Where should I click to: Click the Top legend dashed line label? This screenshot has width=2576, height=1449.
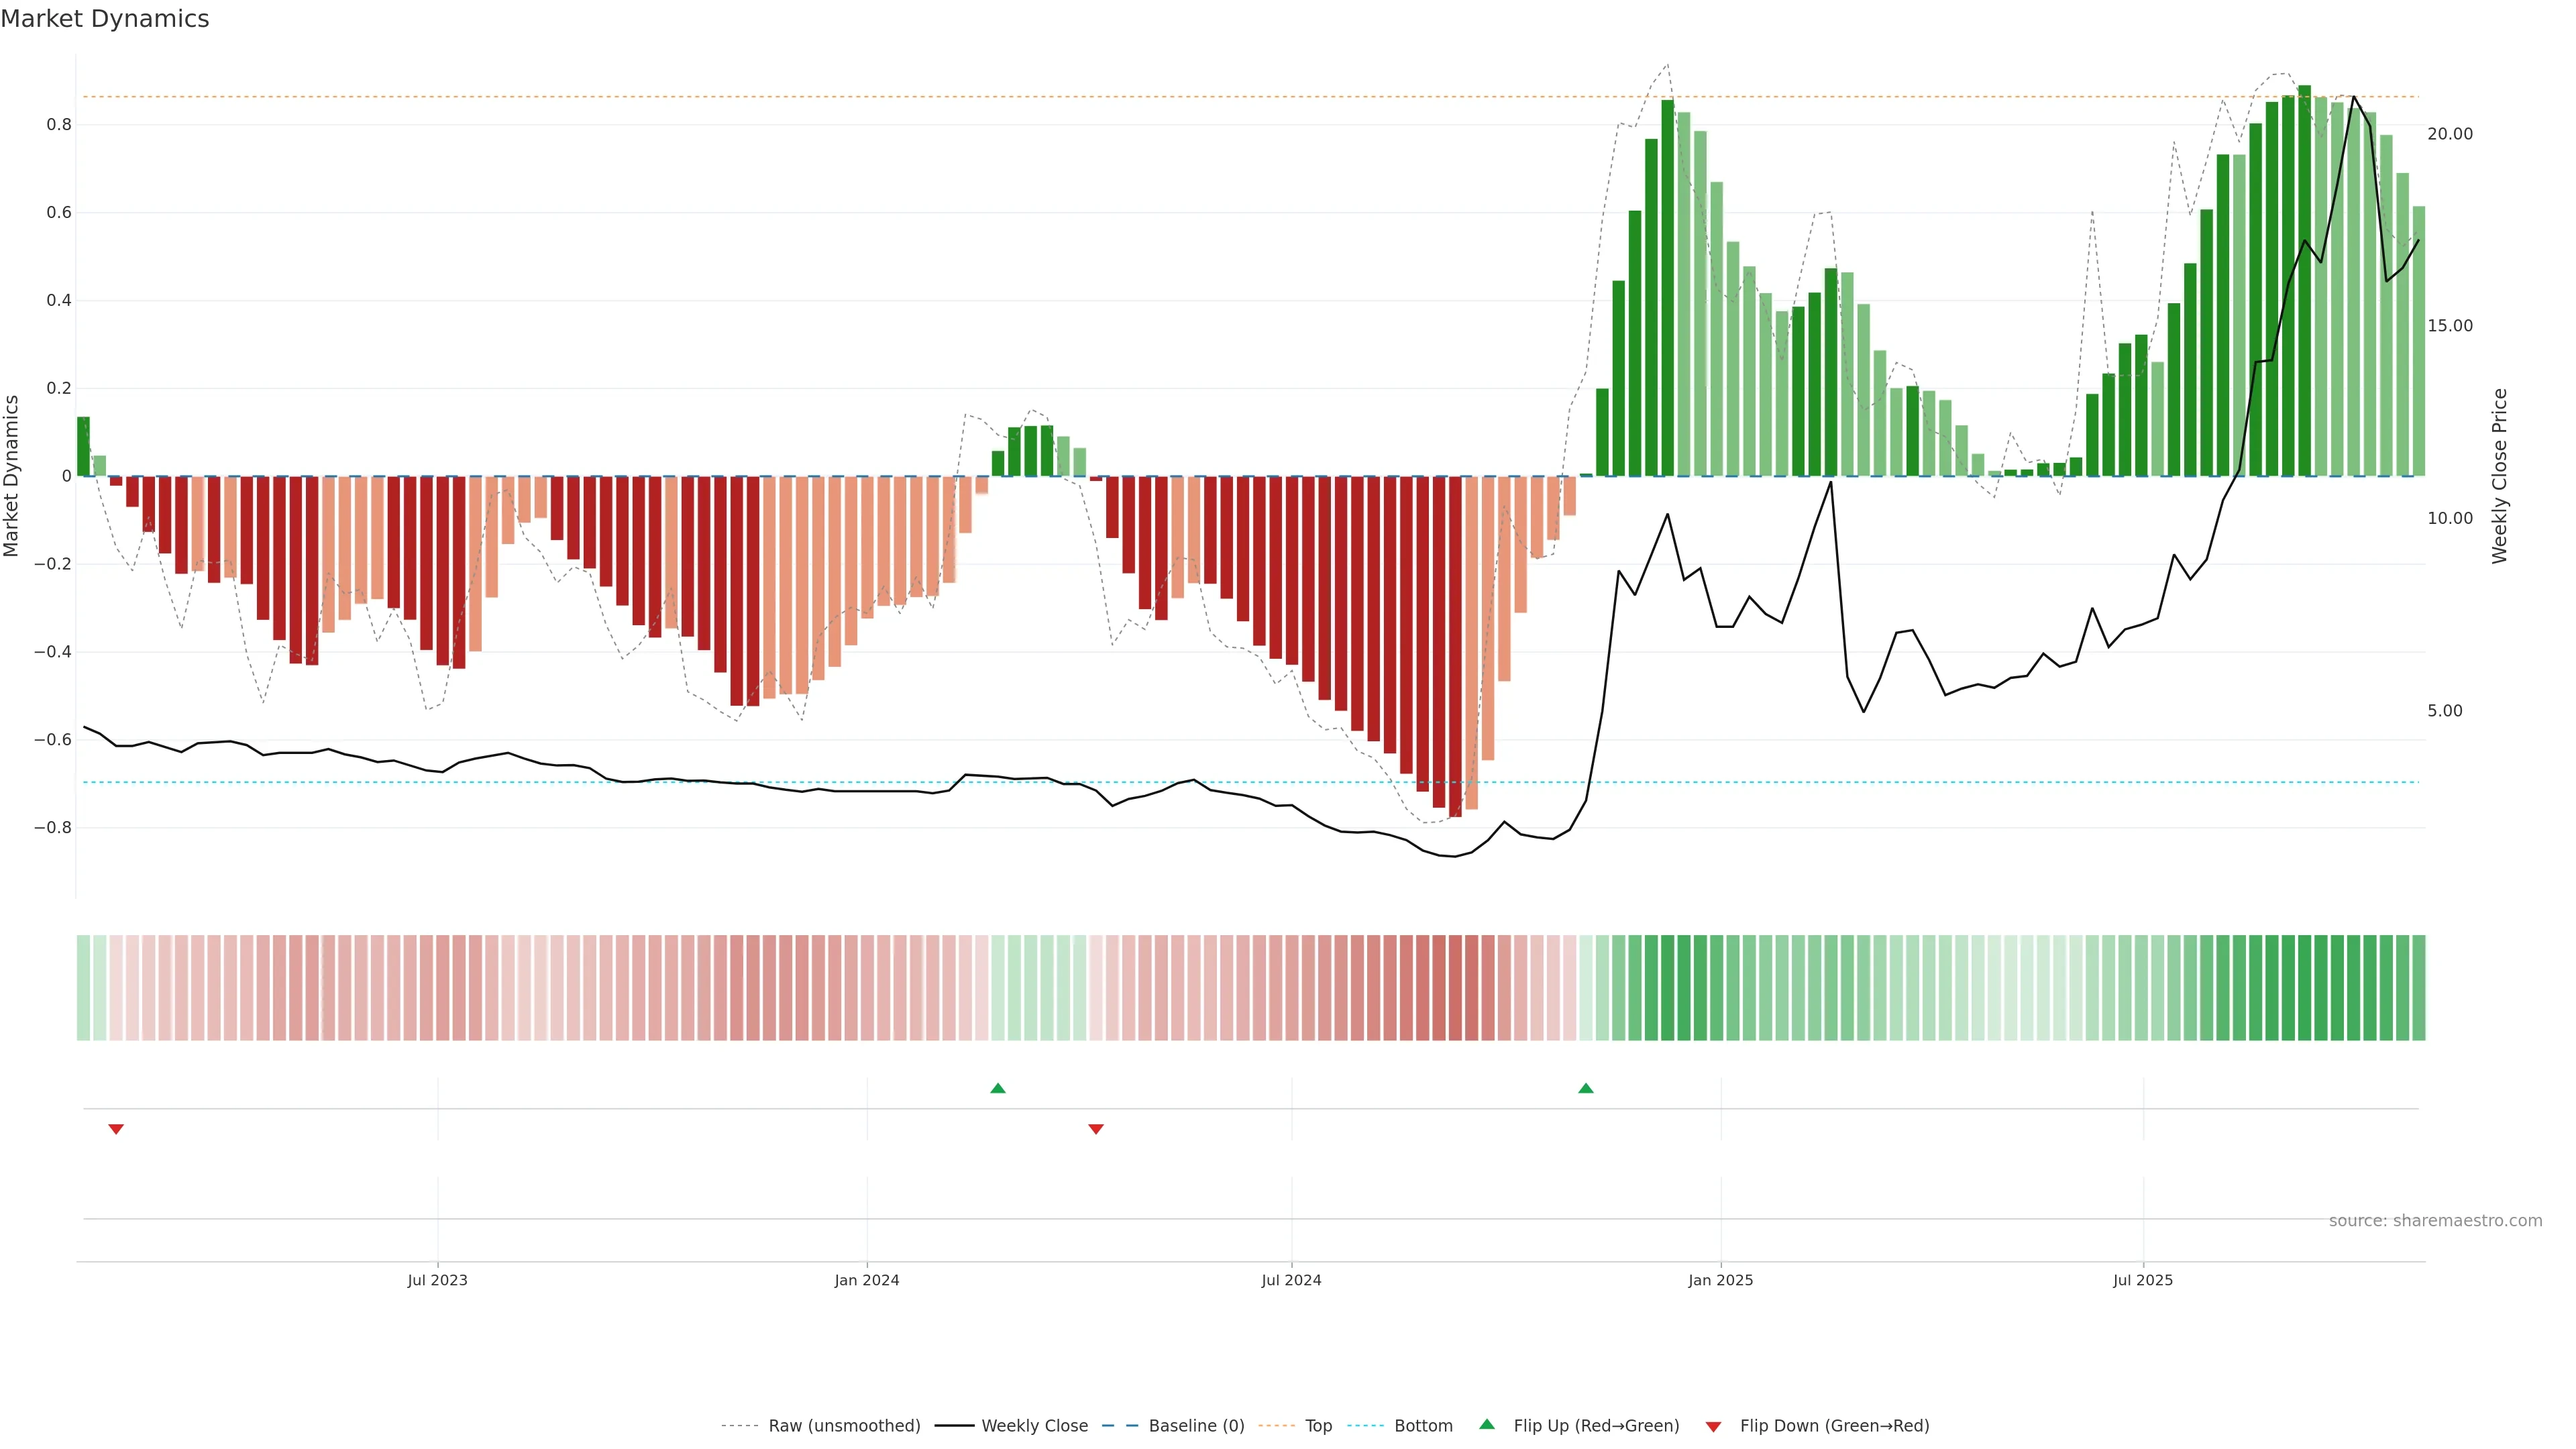coord(1318,1426)
